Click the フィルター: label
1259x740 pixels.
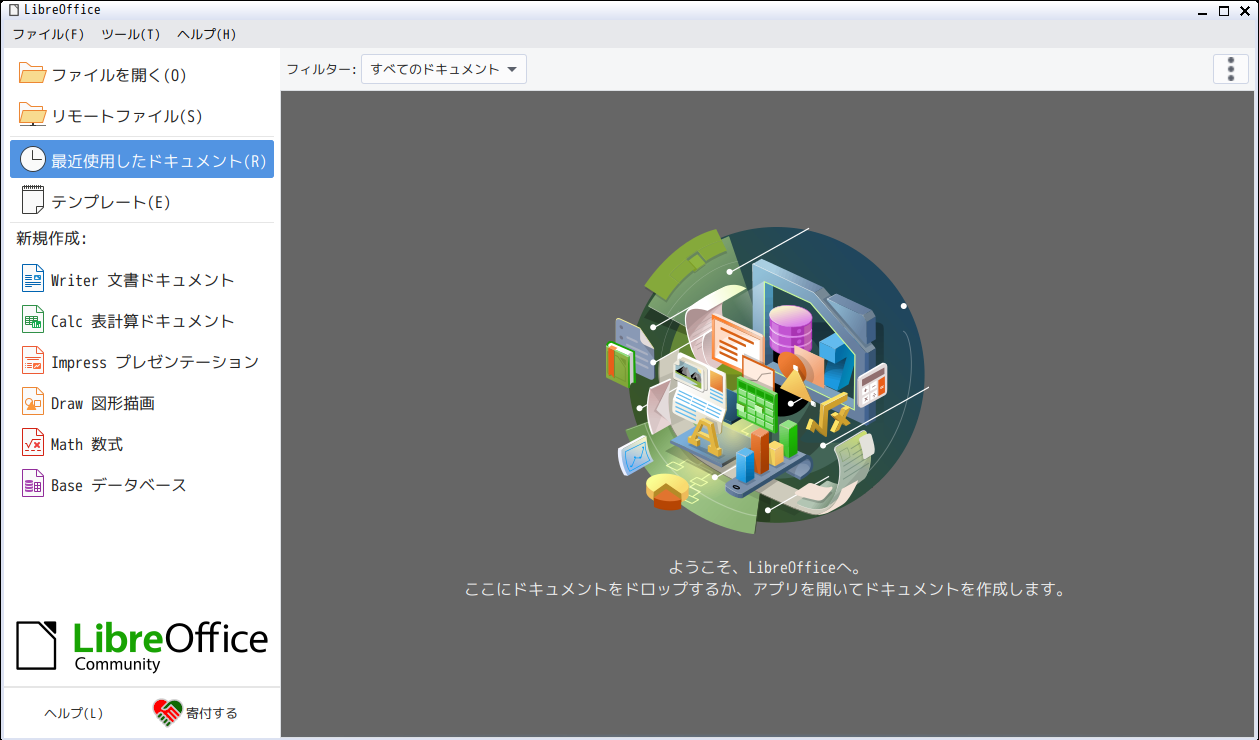(x=321, y=69)
